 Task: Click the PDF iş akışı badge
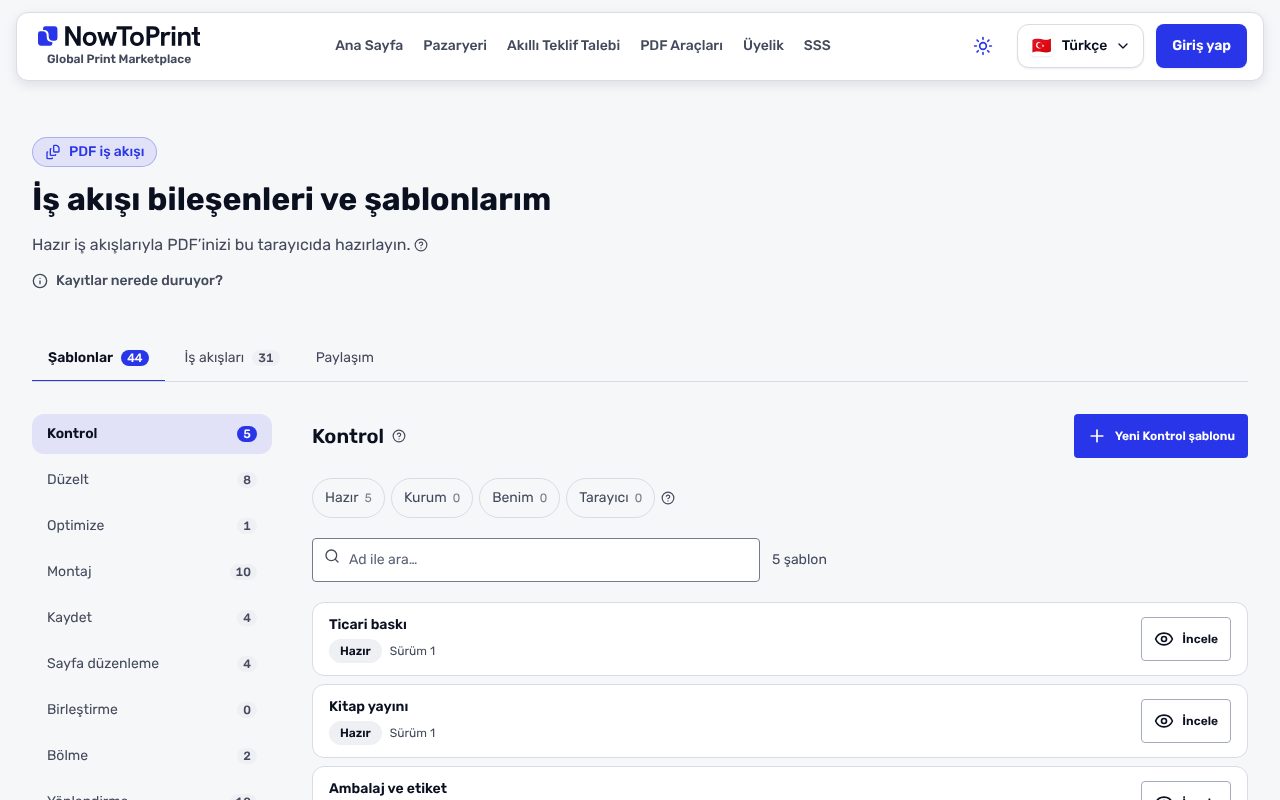coord(95,152)
